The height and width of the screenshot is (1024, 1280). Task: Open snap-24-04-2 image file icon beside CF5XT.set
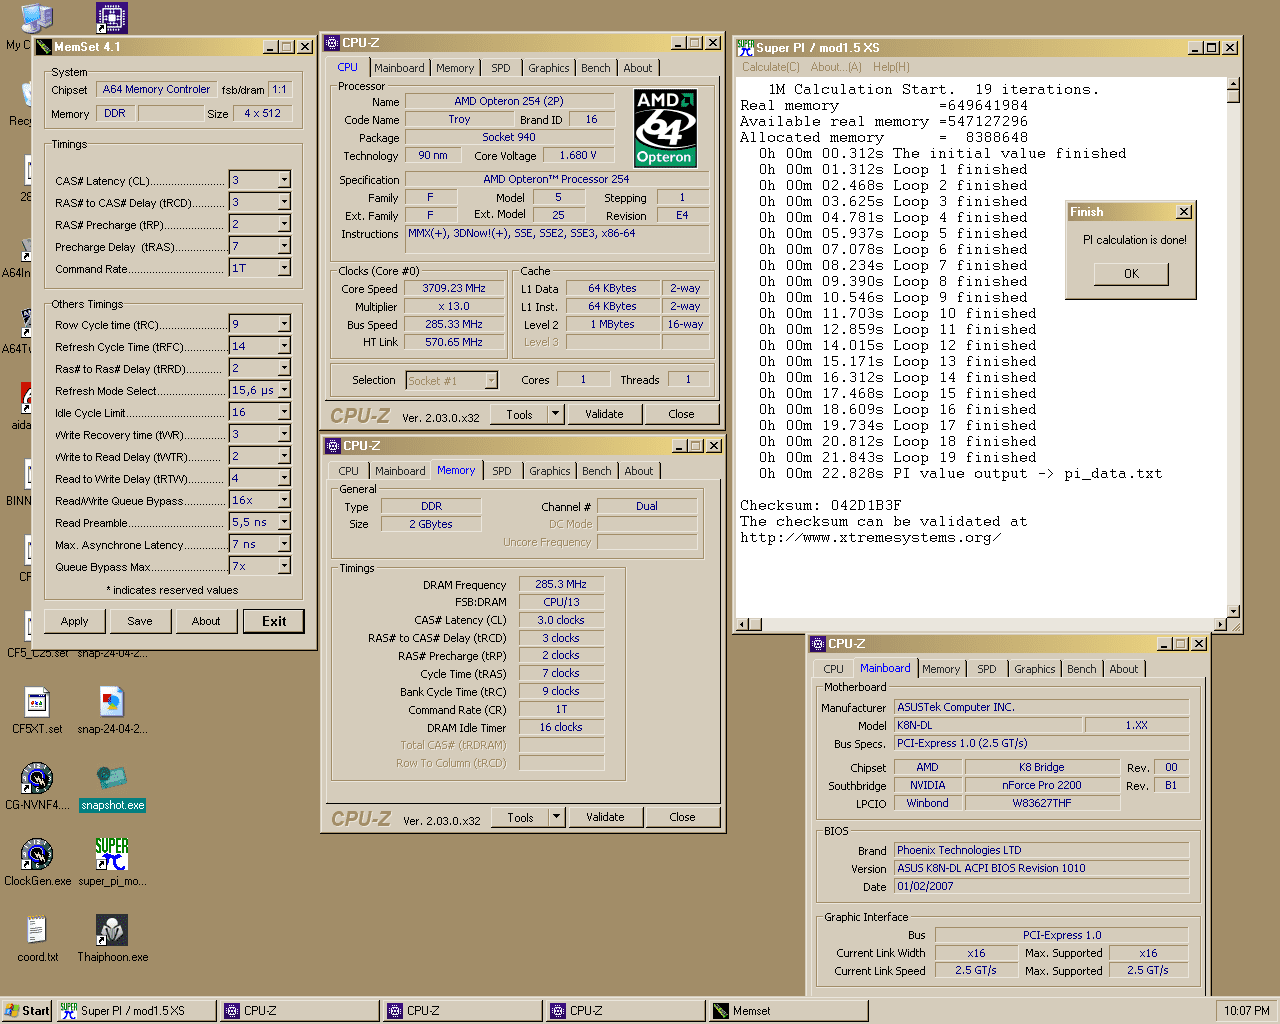click(112, 702)
